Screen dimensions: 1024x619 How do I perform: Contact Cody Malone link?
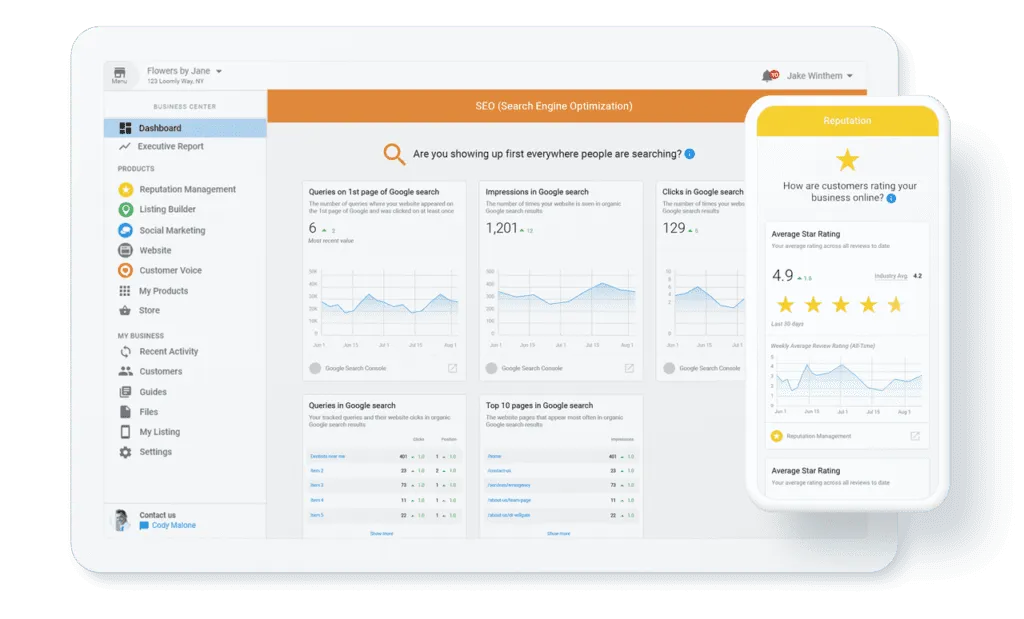(167, 525)
